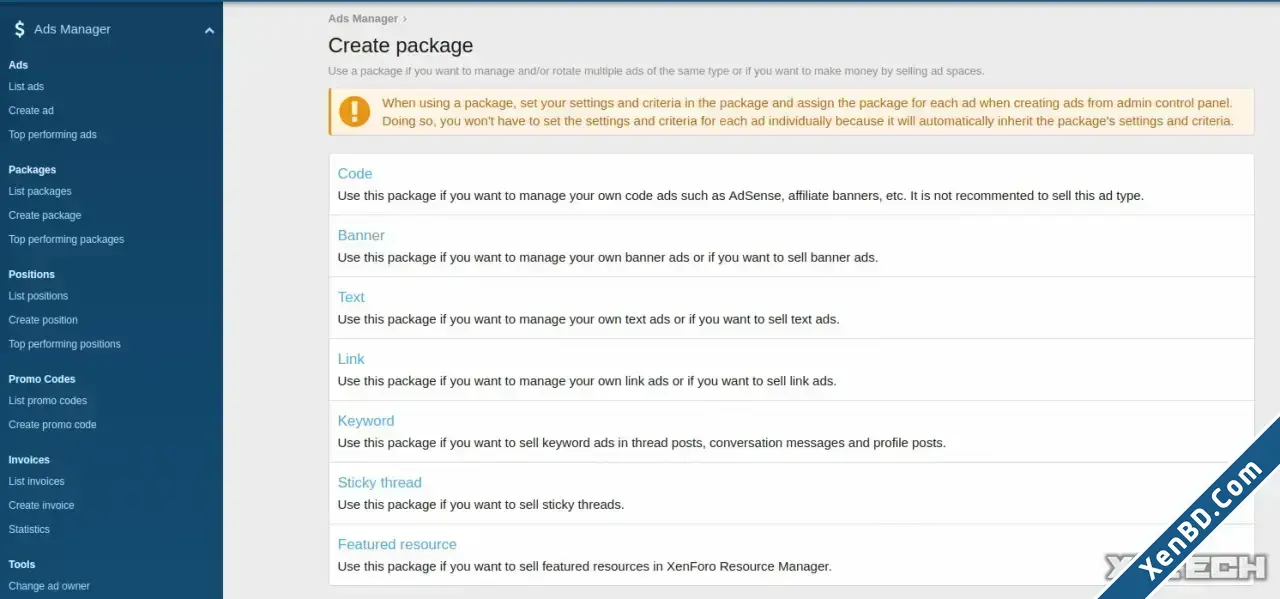Open List positions in sidebar
1280x599 pixels.
[38, 297]
